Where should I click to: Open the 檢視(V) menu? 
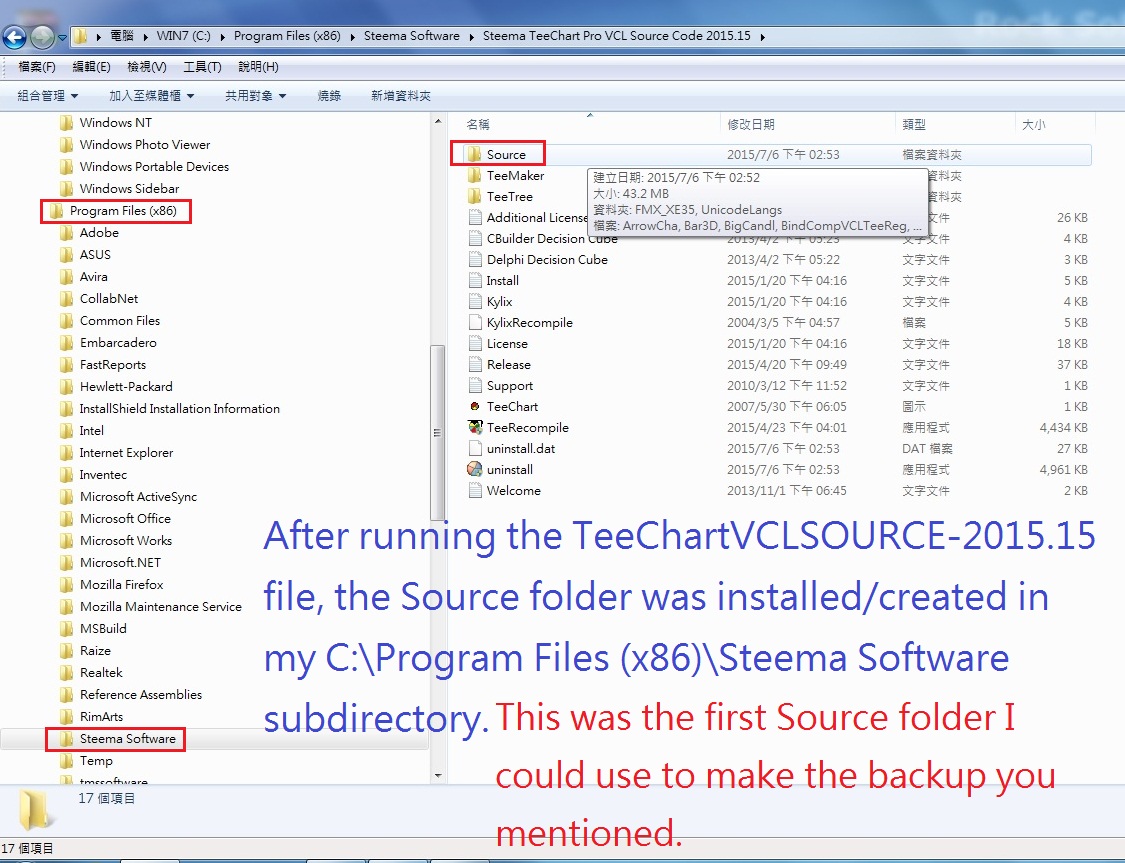click(x=146, y=67)
